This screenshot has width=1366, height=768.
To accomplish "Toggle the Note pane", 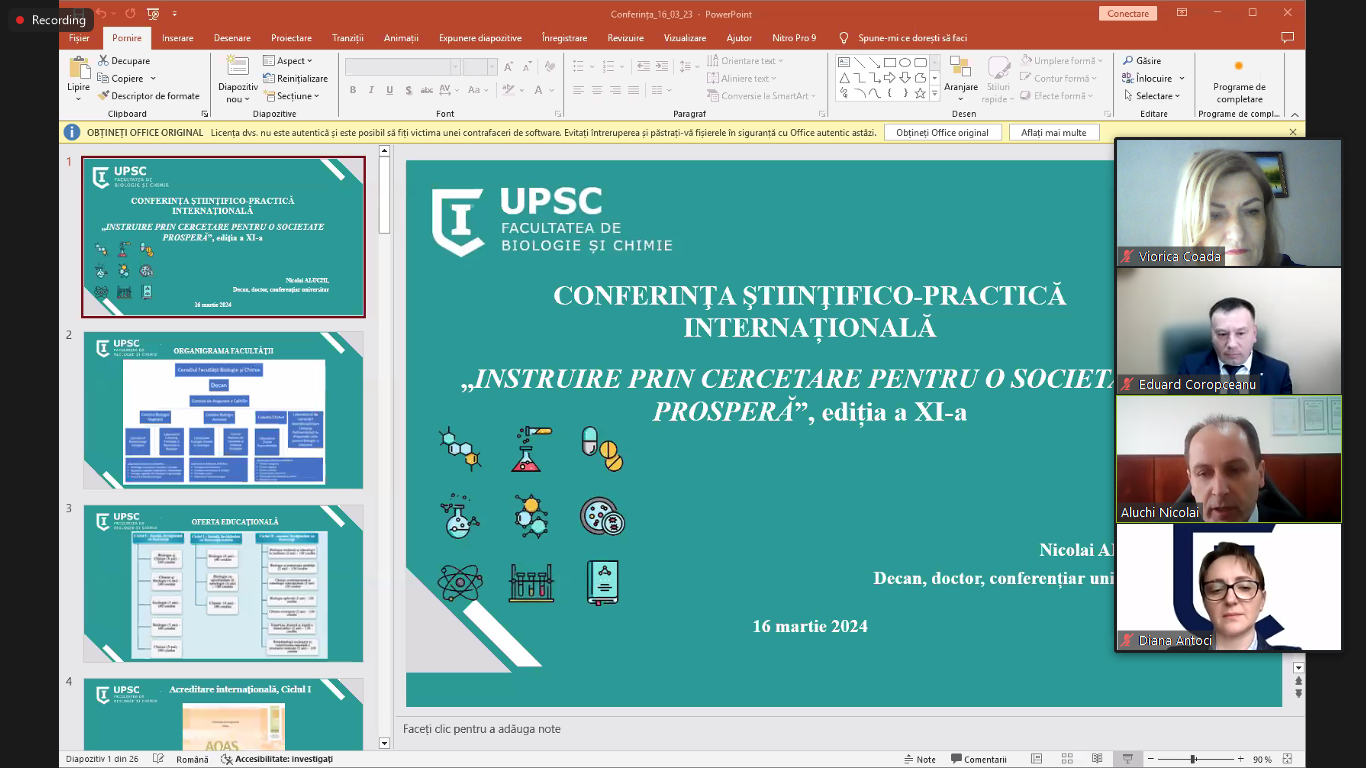I will click(919, 759).
